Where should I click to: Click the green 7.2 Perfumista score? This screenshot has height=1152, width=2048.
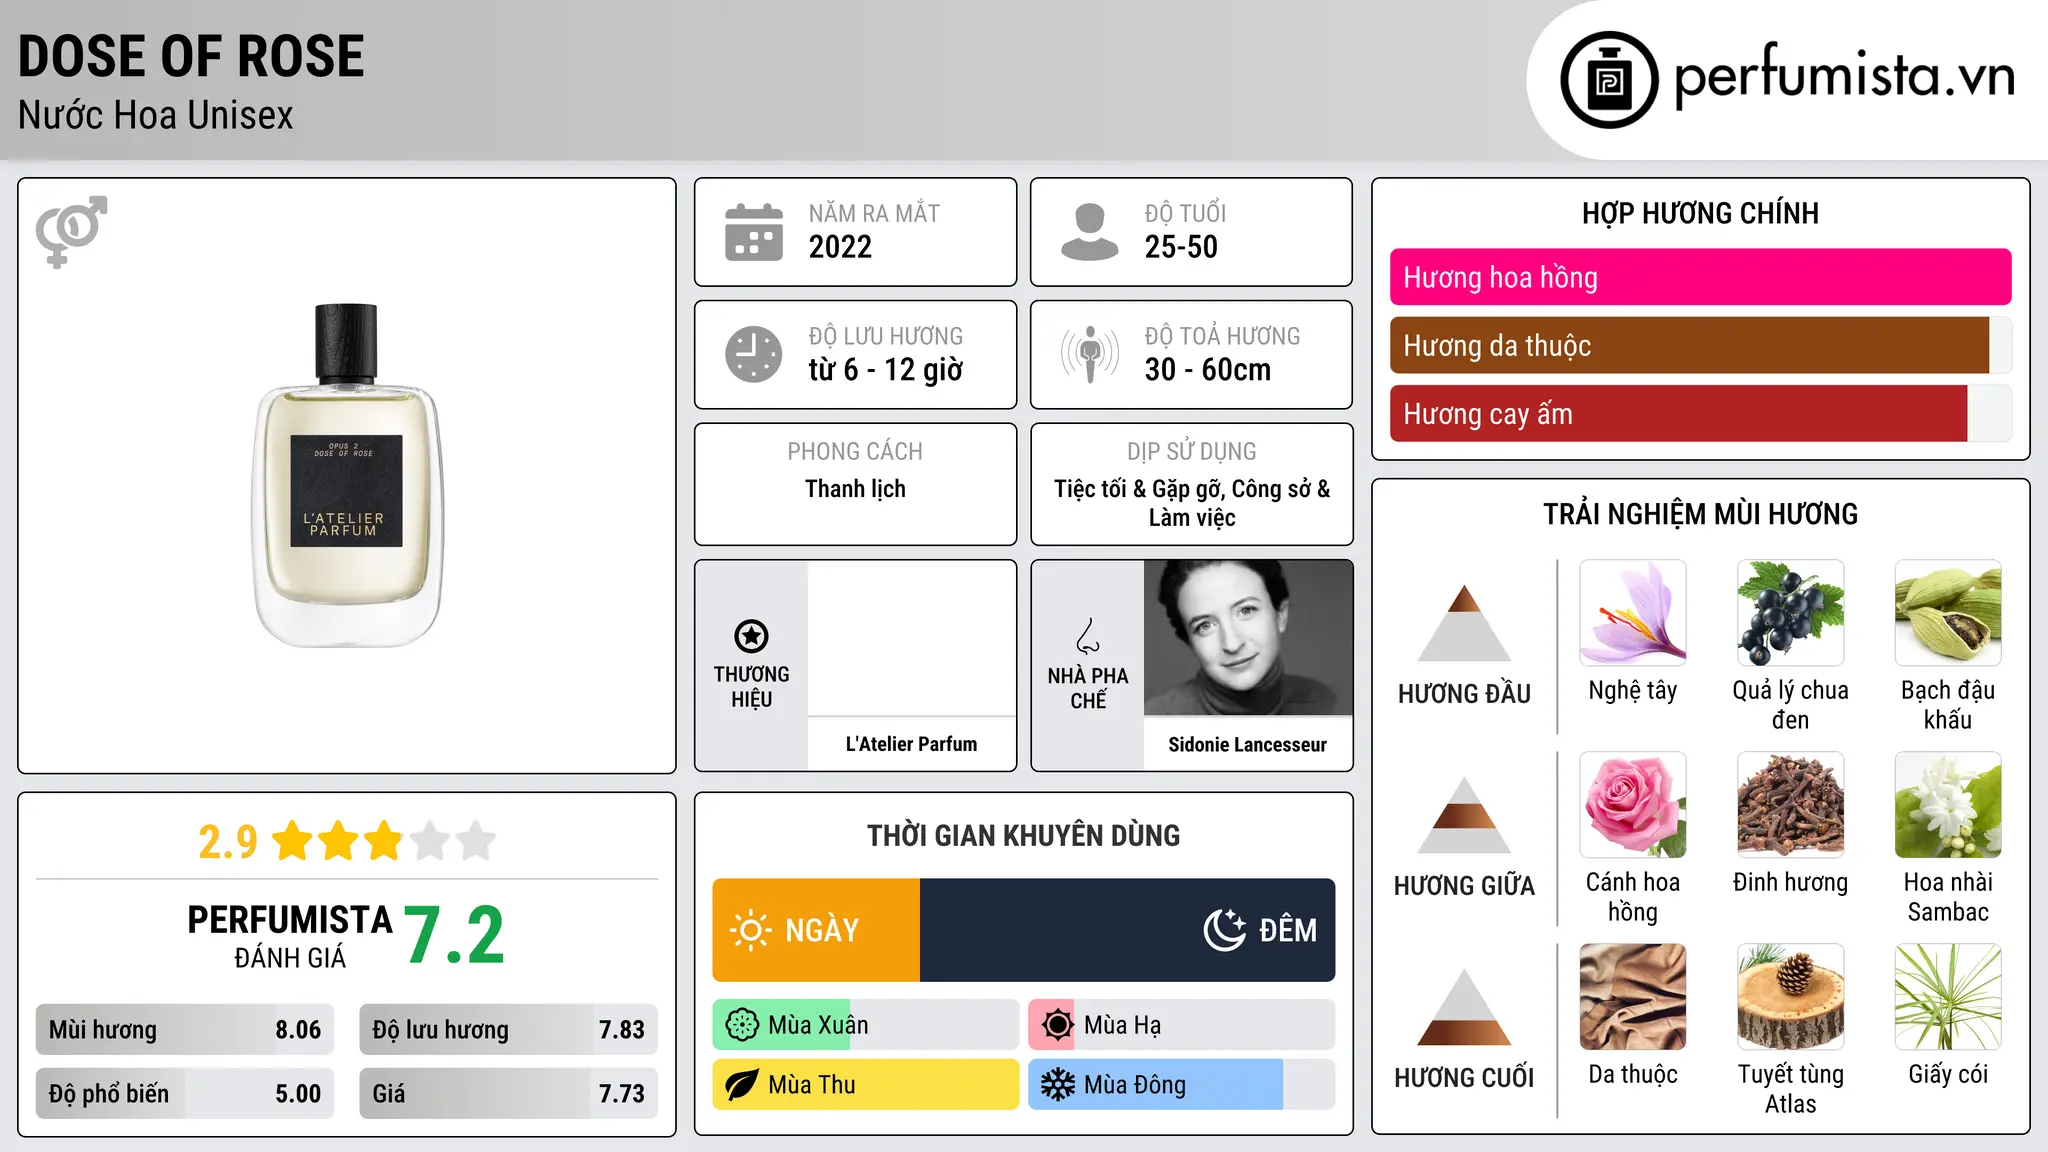coord(455,935)
